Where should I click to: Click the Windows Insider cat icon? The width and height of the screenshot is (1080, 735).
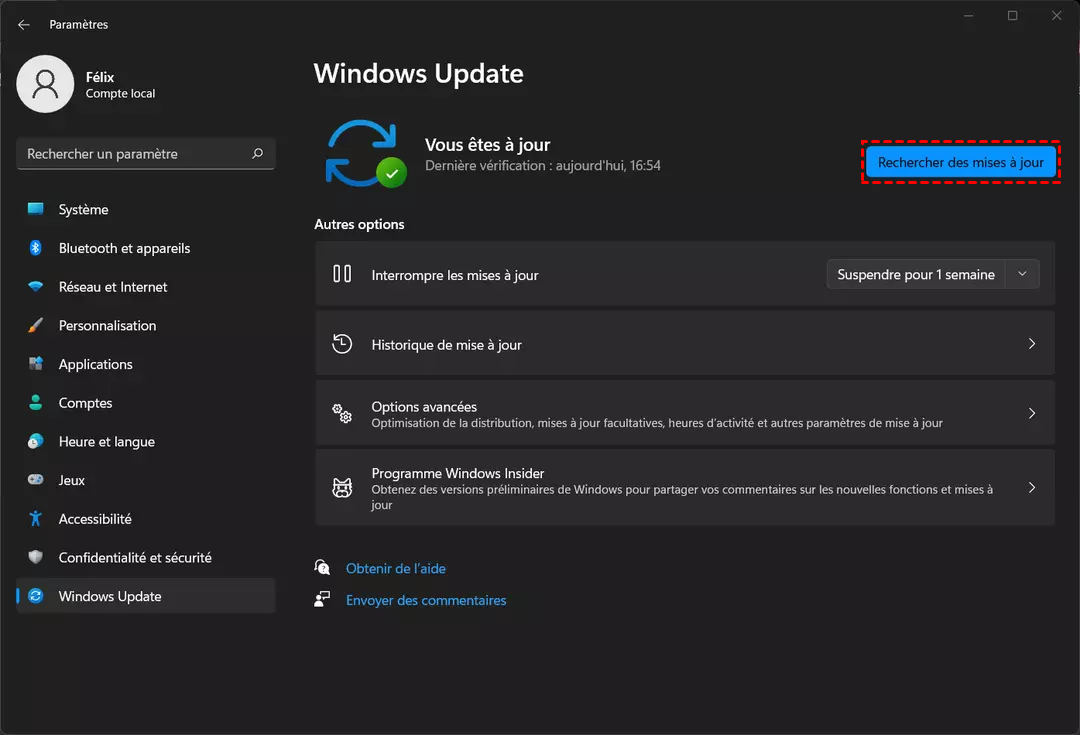342,488
